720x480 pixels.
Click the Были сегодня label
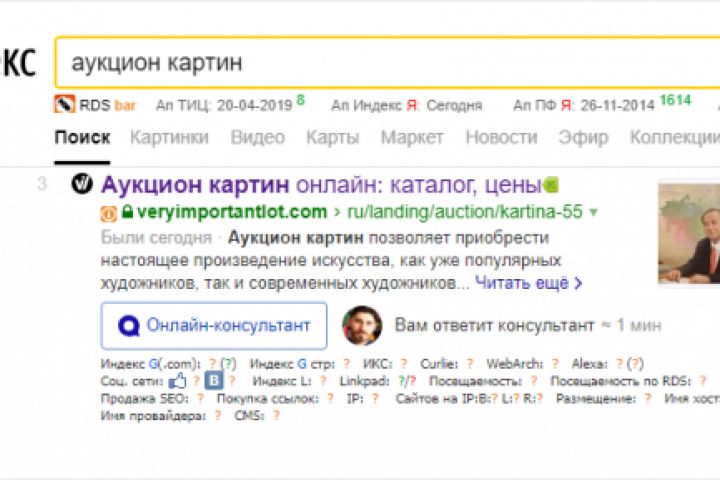[156, 238]
